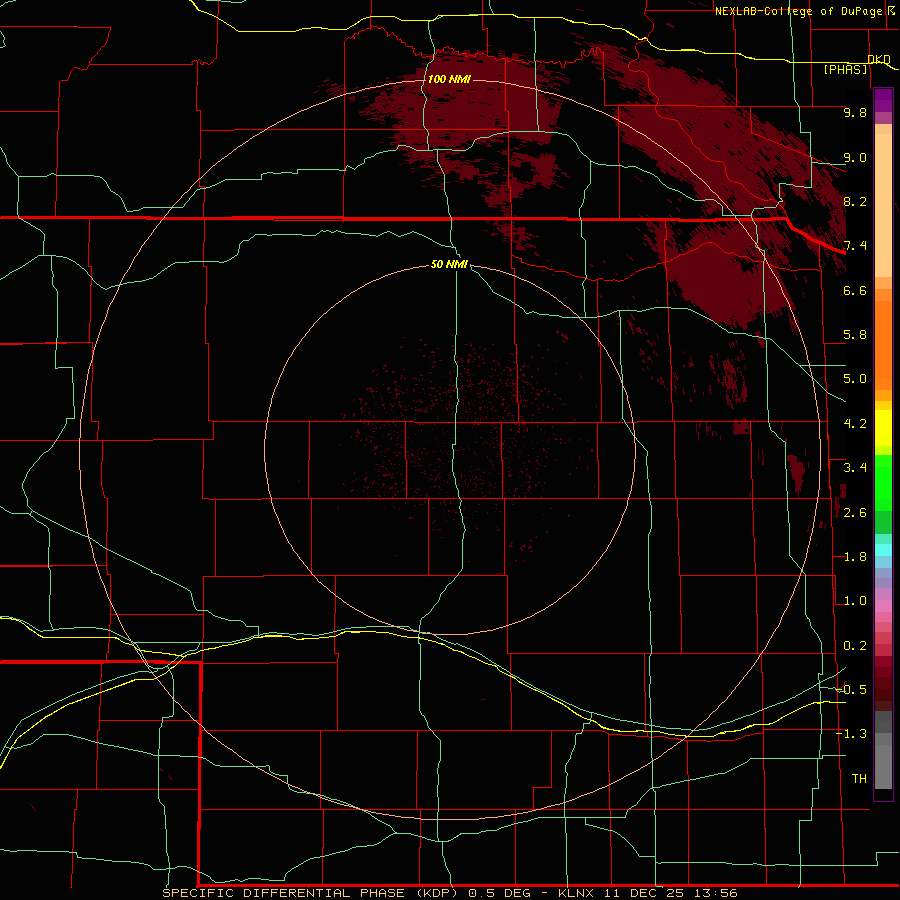Image resolution: width=900 pixels, height=900 pixels.
Task: Click the 0.2 scale value
Action: [855, 646]
